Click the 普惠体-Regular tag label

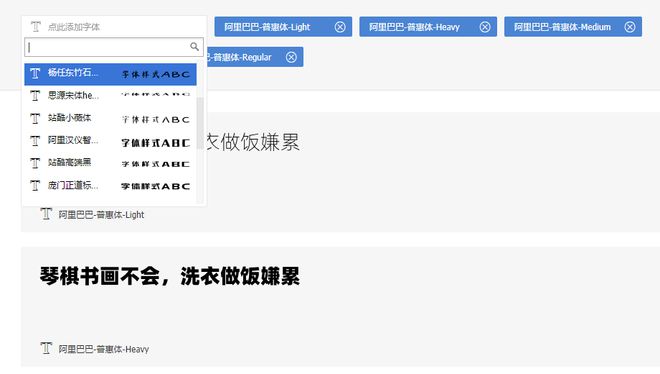click(x=239, y=57)
